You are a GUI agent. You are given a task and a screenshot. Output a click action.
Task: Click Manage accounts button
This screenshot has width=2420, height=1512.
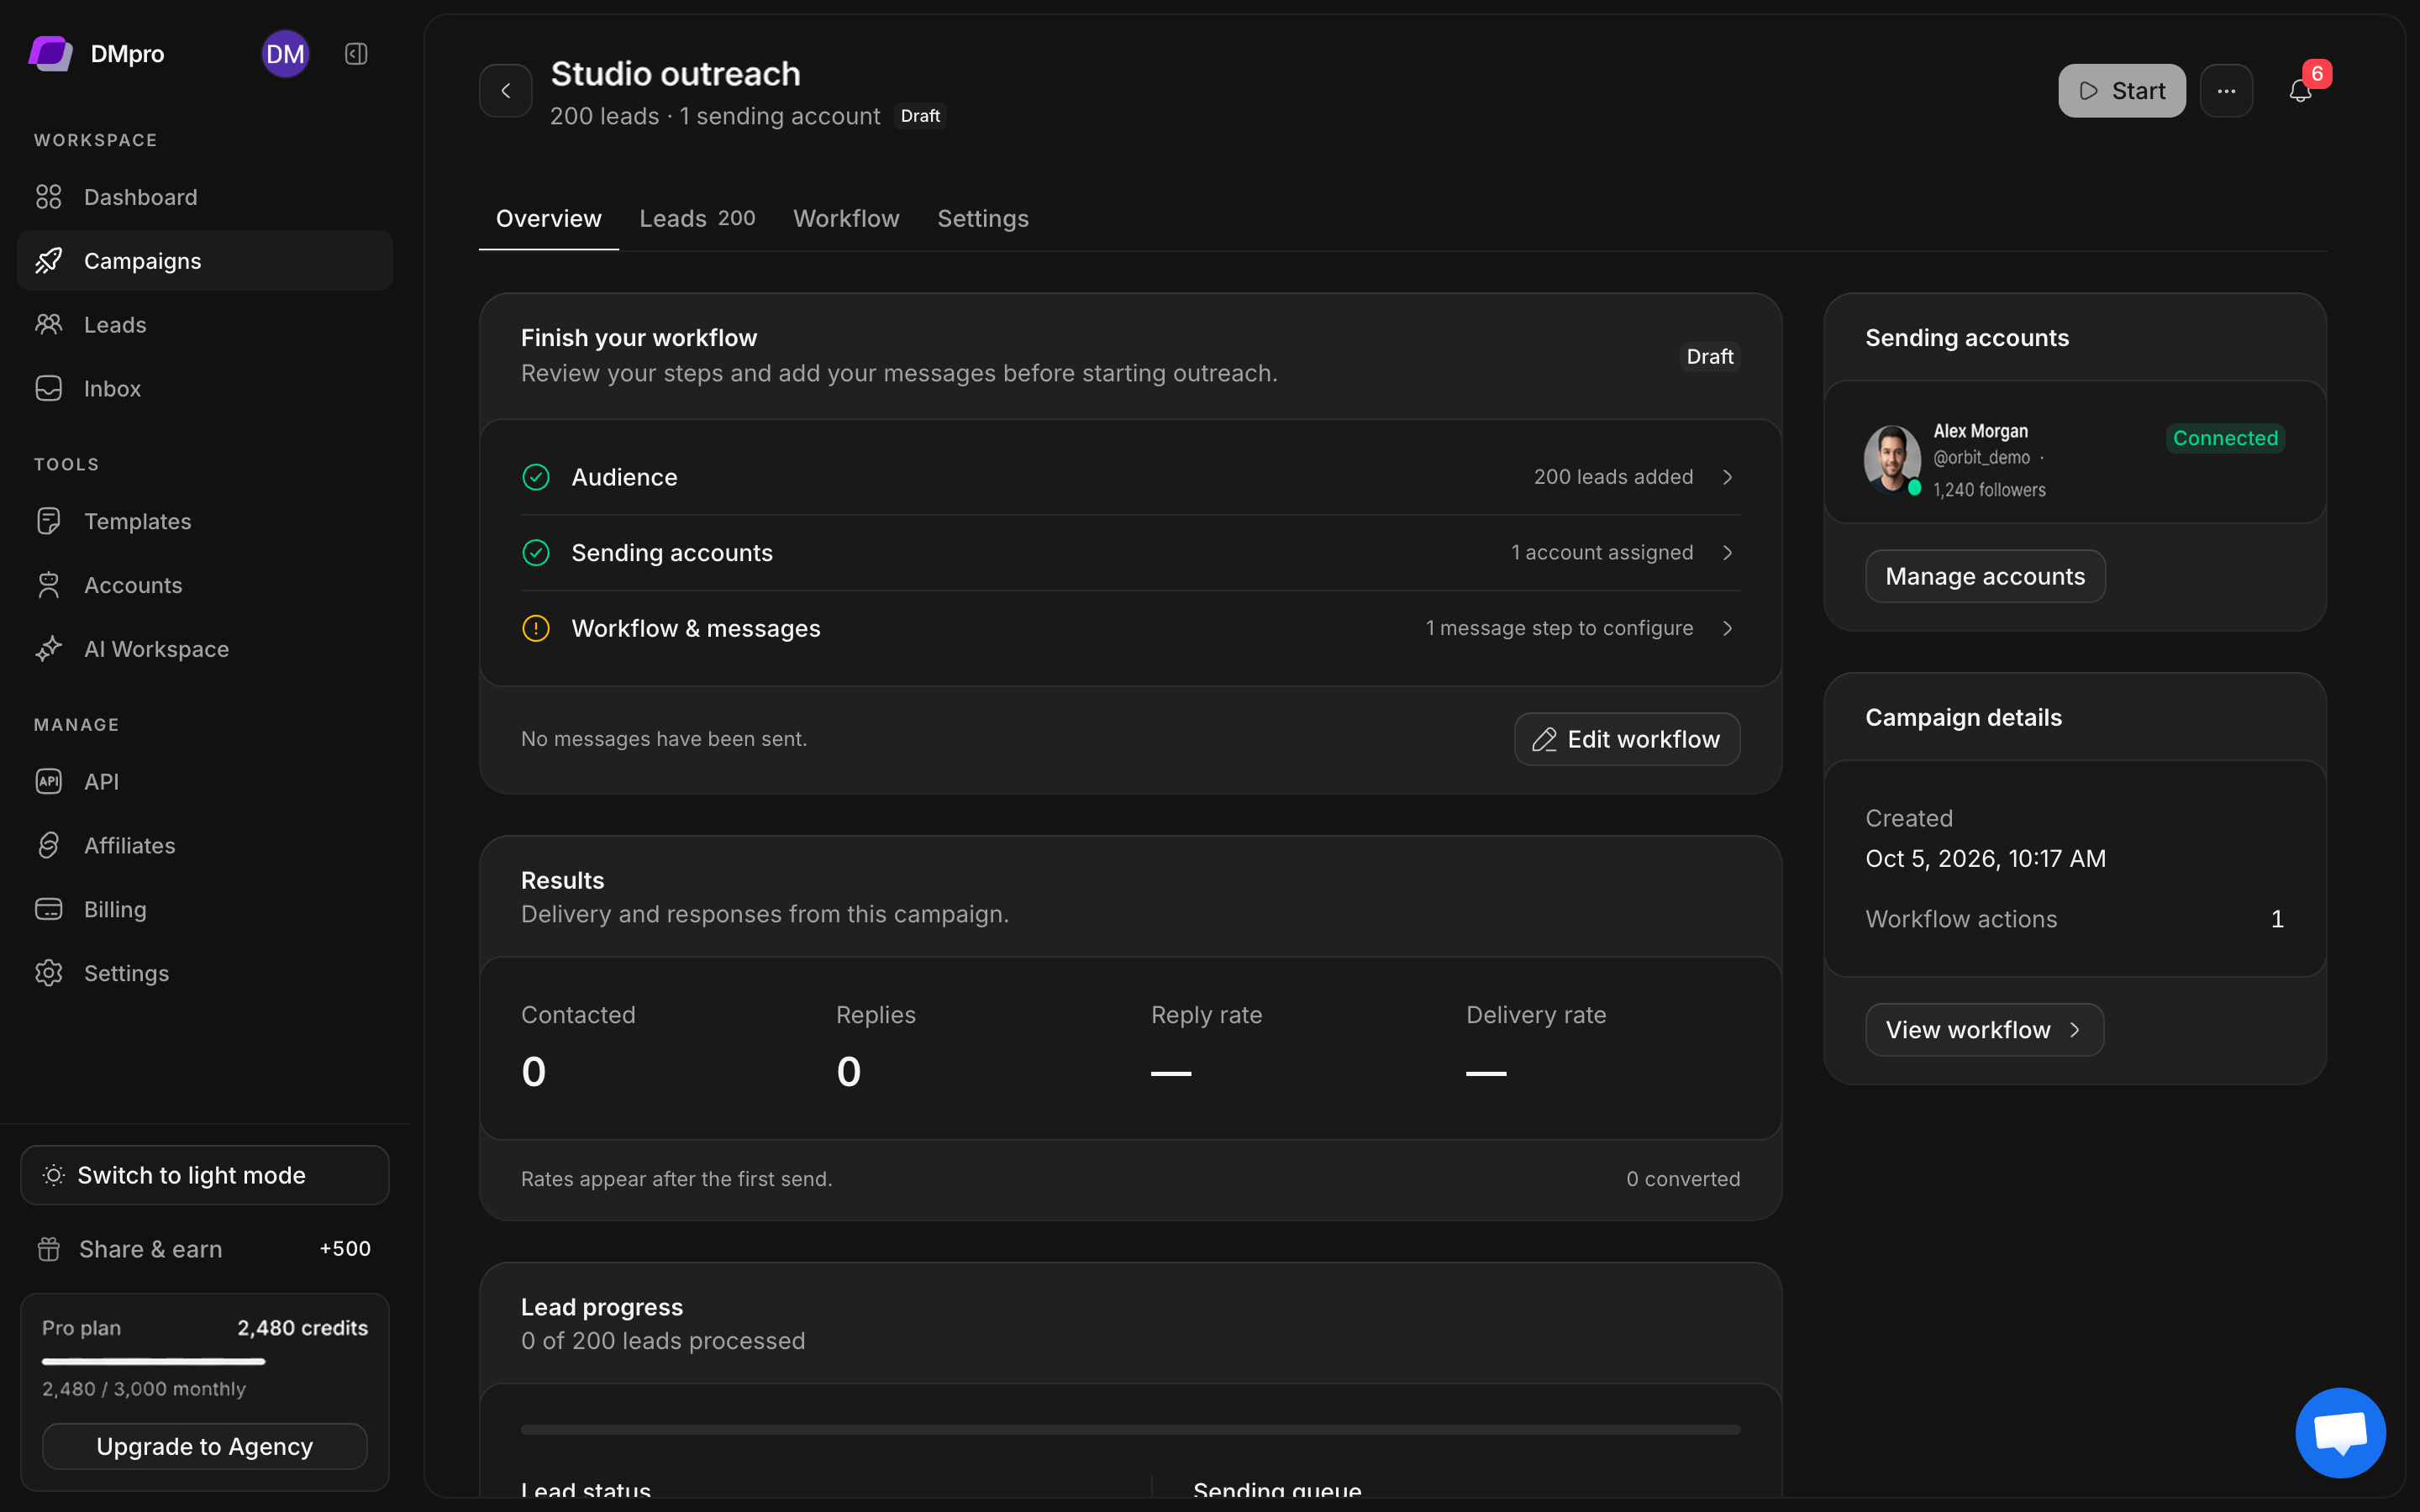pos(1985,576)
